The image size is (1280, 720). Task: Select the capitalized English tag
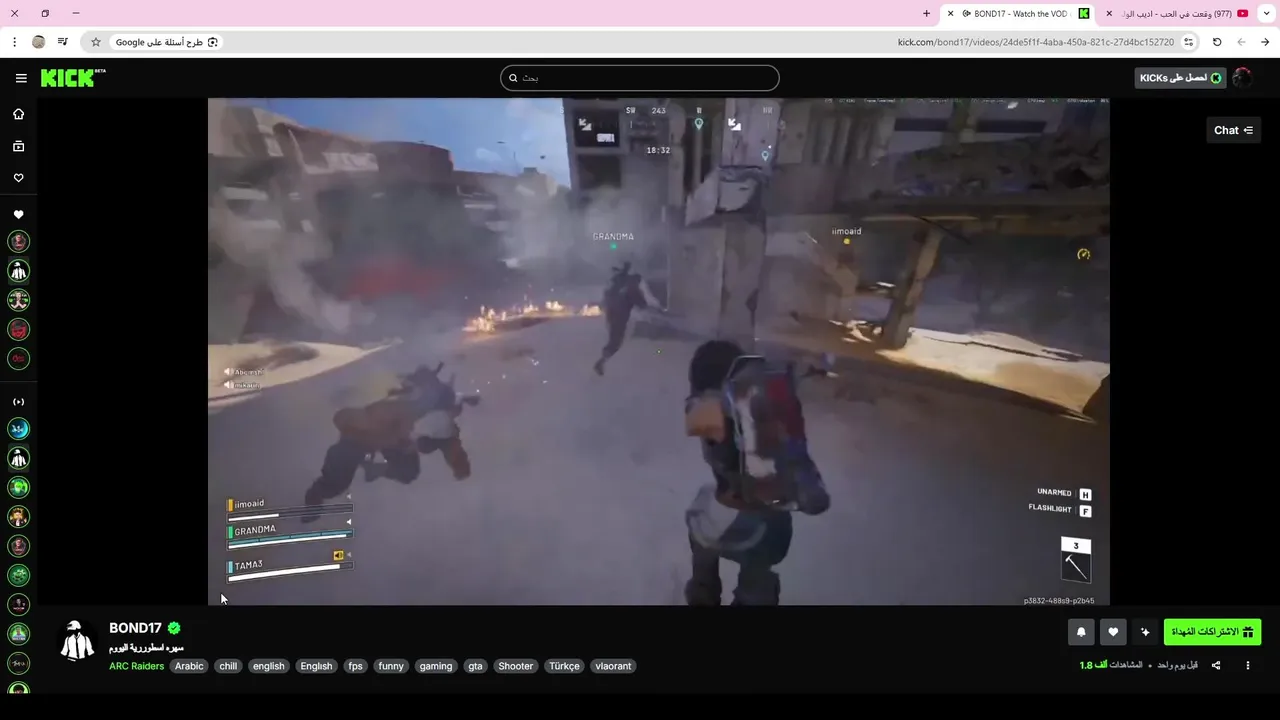(x=316, y=666)
